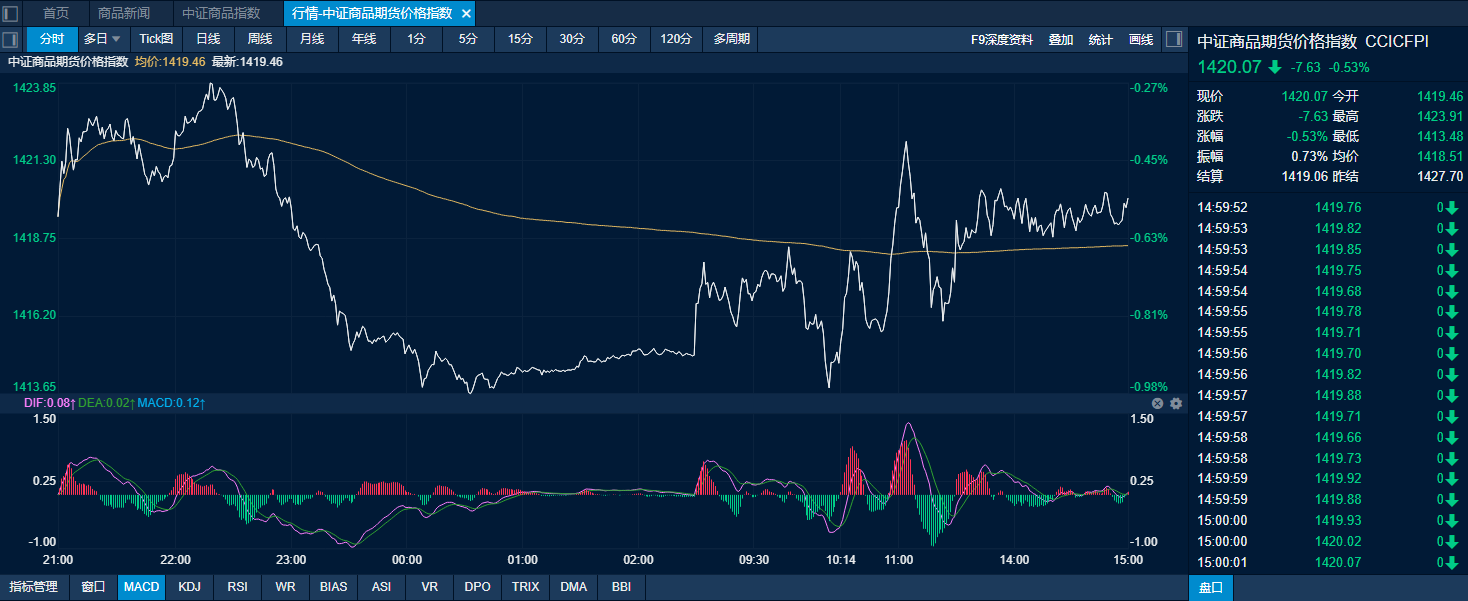Click the 画线 drawing button
The image size is (1468, 601).
tap(1140, 39)
